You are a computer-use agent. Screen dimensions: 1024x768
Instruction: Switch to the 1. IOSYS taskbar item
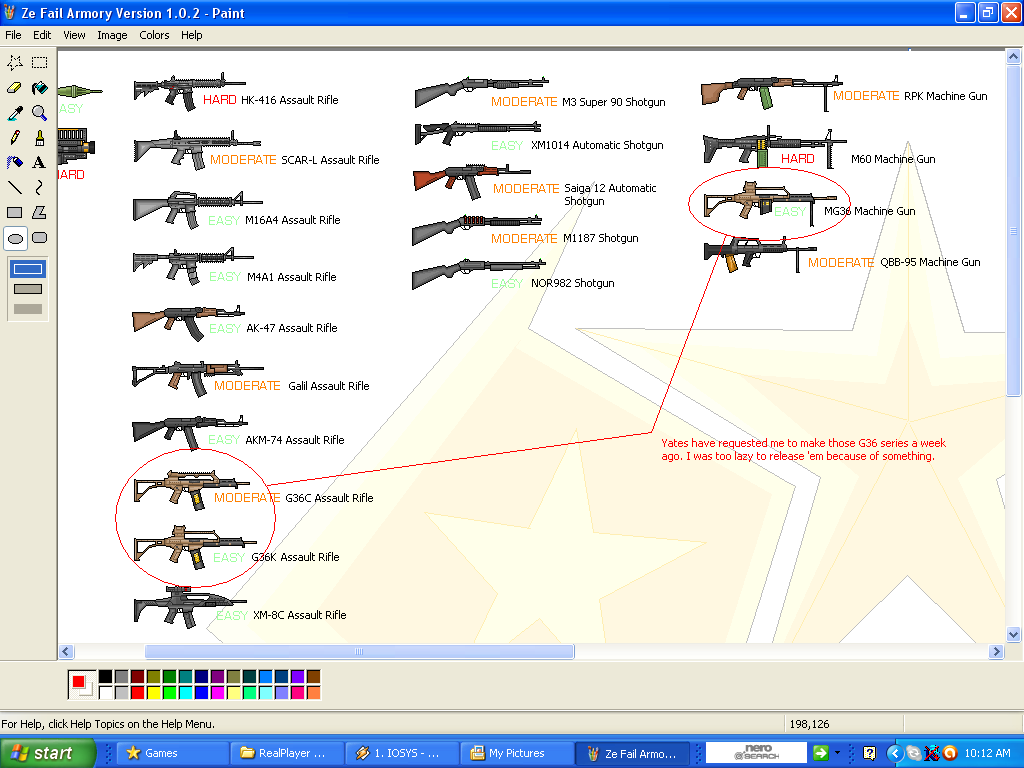click(402, 753)
